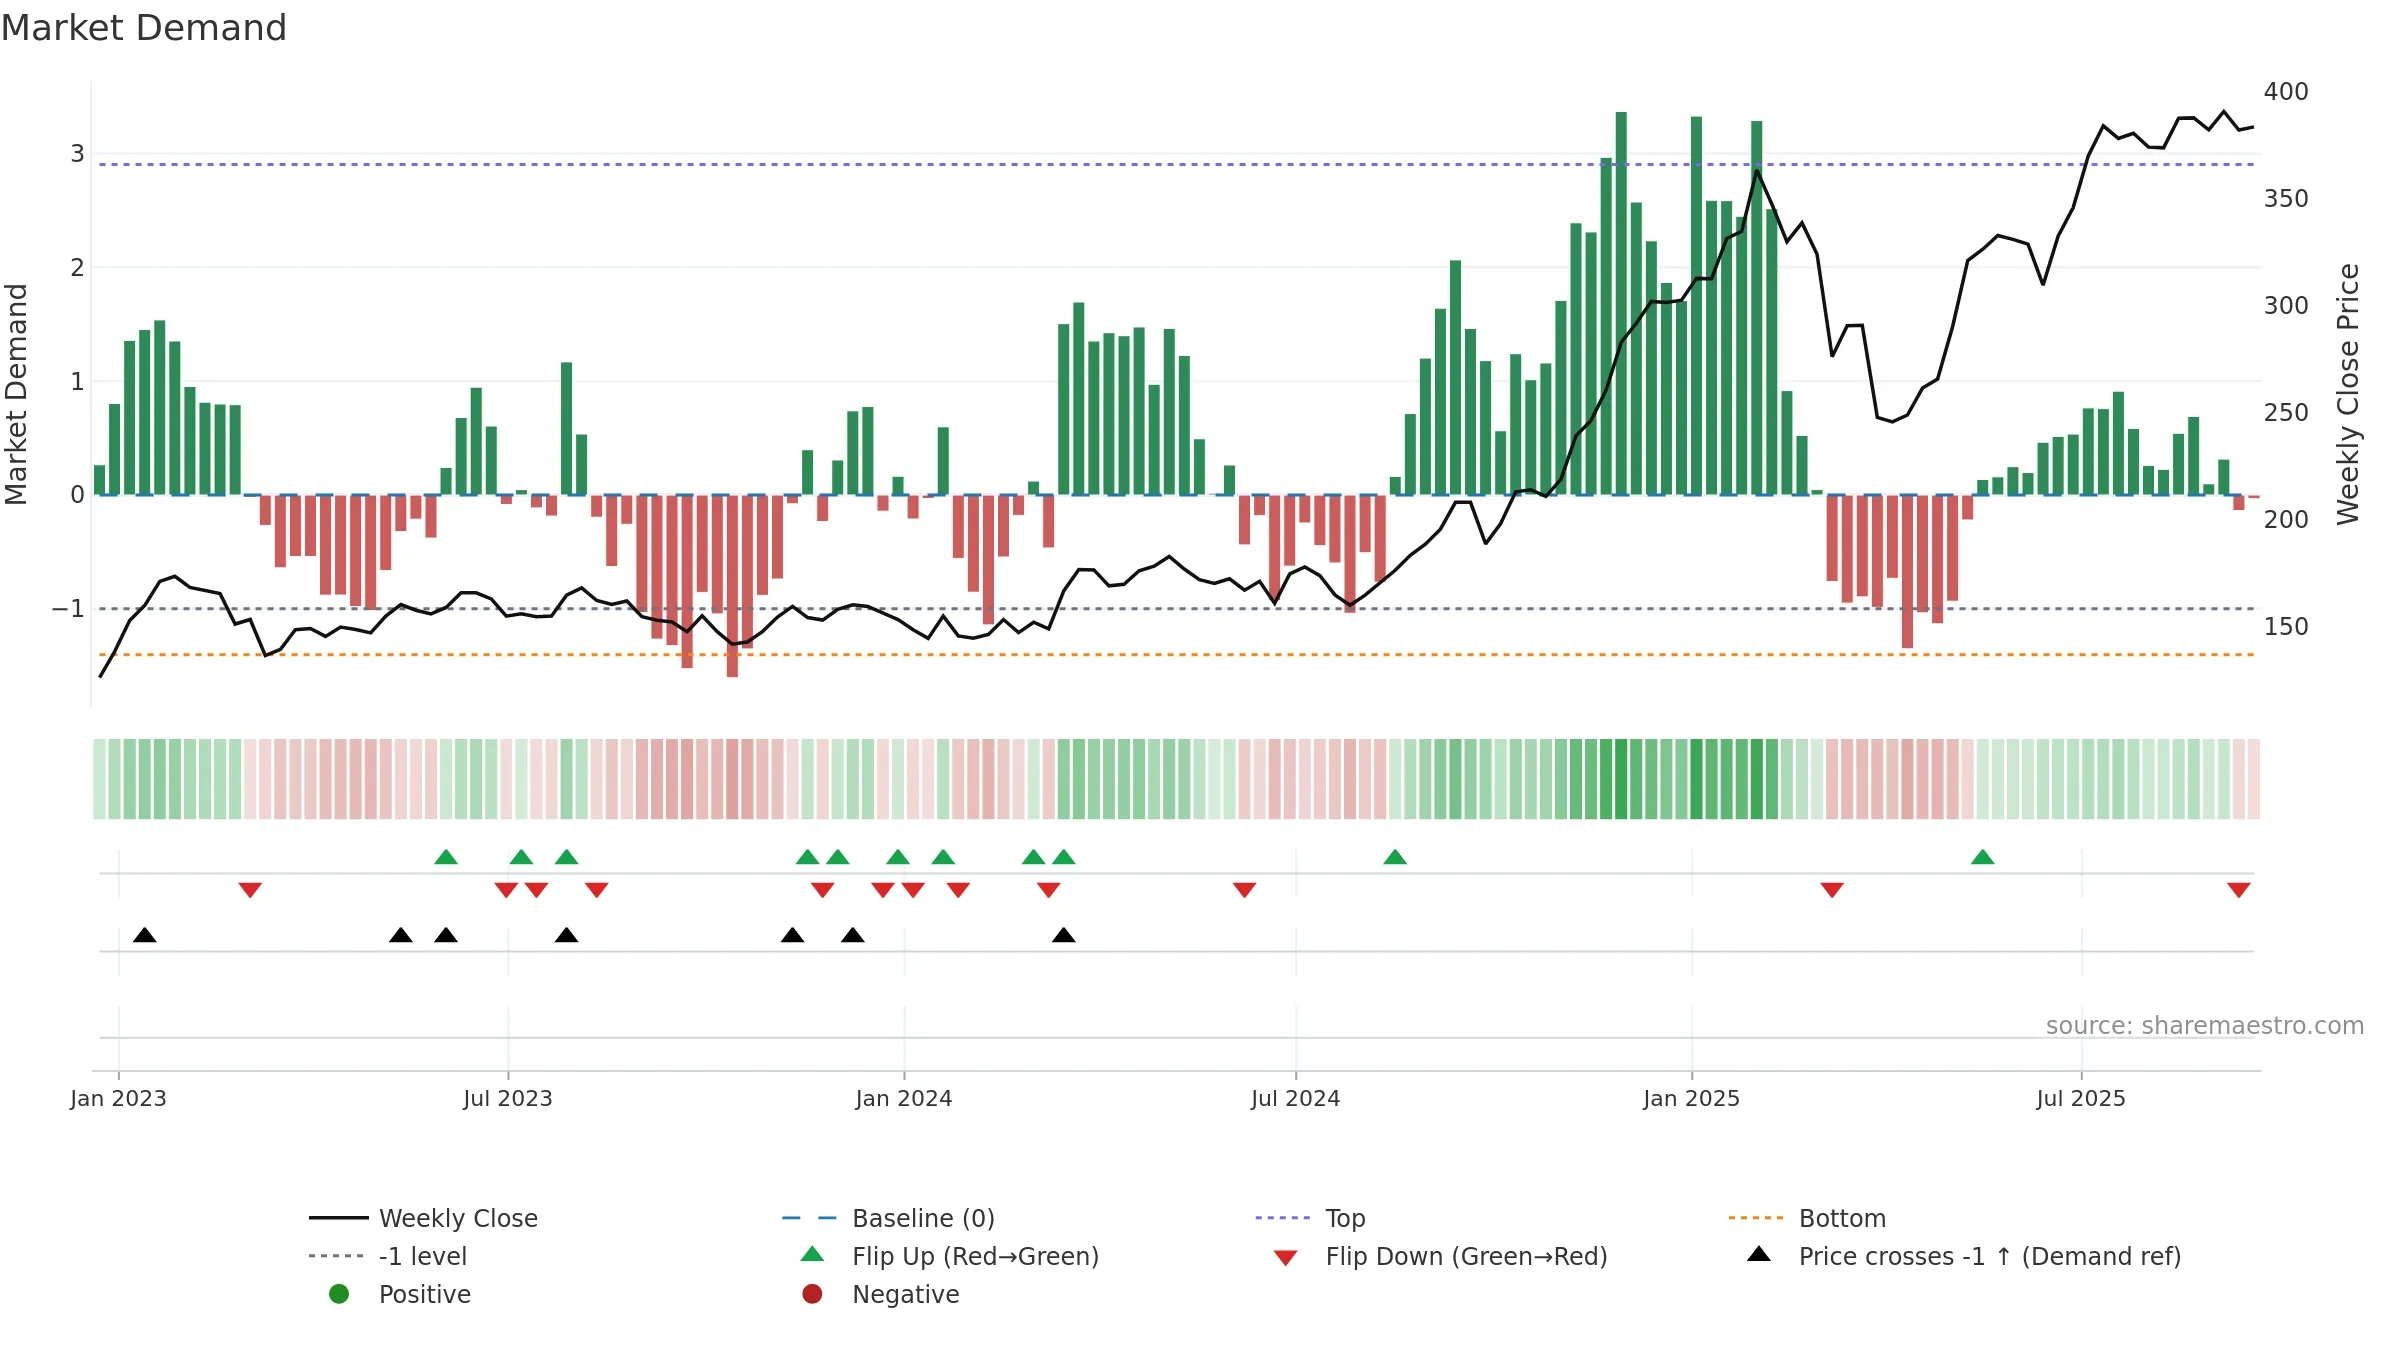Click the Weekly Close legend entry

pyautogui.click(x=423, y=1218)
